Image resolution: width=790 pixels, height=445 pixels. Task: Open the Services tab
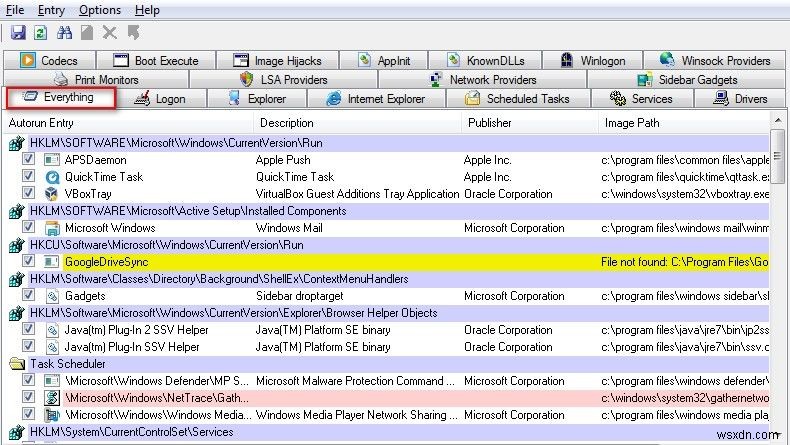click(x=641, y=99)
